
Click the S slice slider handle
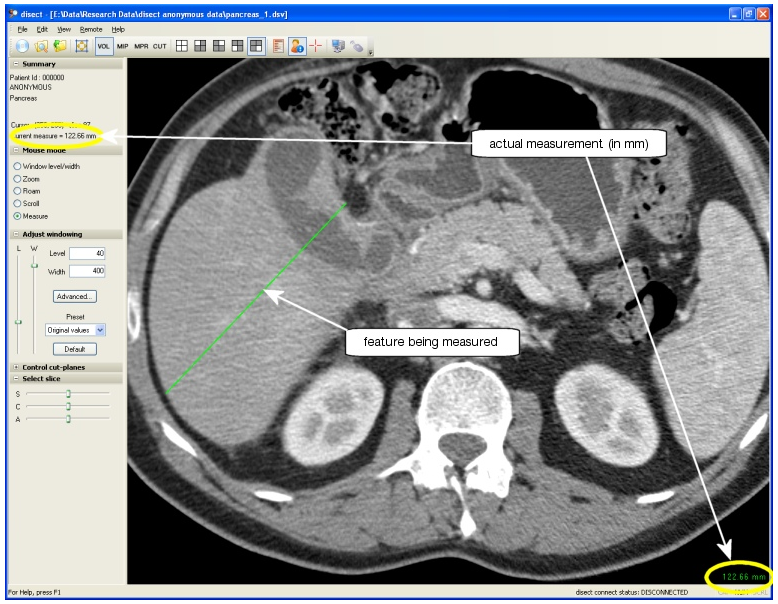click(68, 394)
